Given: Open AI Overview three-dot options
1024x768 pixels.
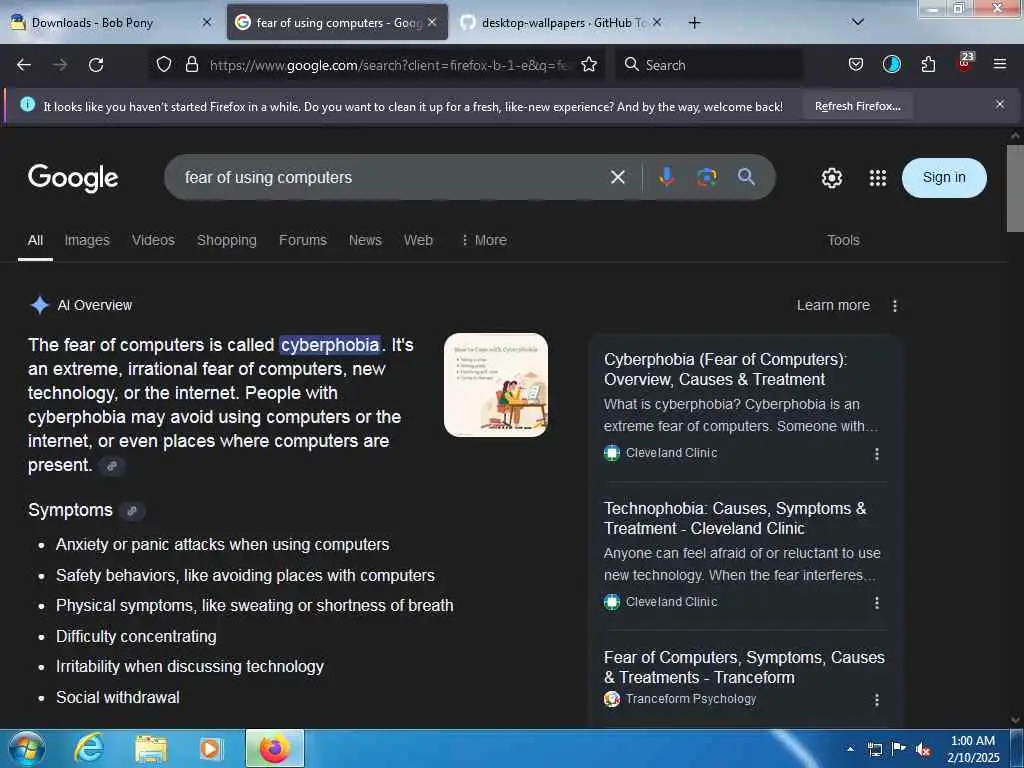Looking at the screenshot, I should point(895,306).
